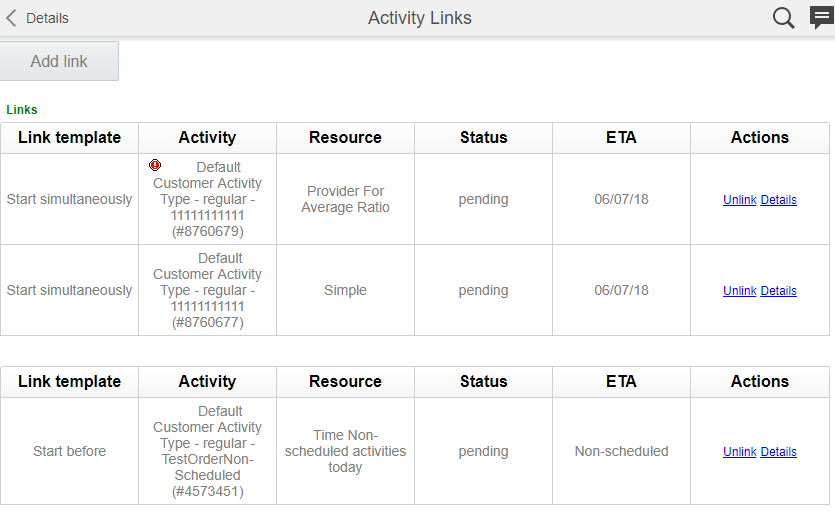This screenshot has width=835, height=511.
Task: Unlink the Simple resource activity
Action: [739, 291]
